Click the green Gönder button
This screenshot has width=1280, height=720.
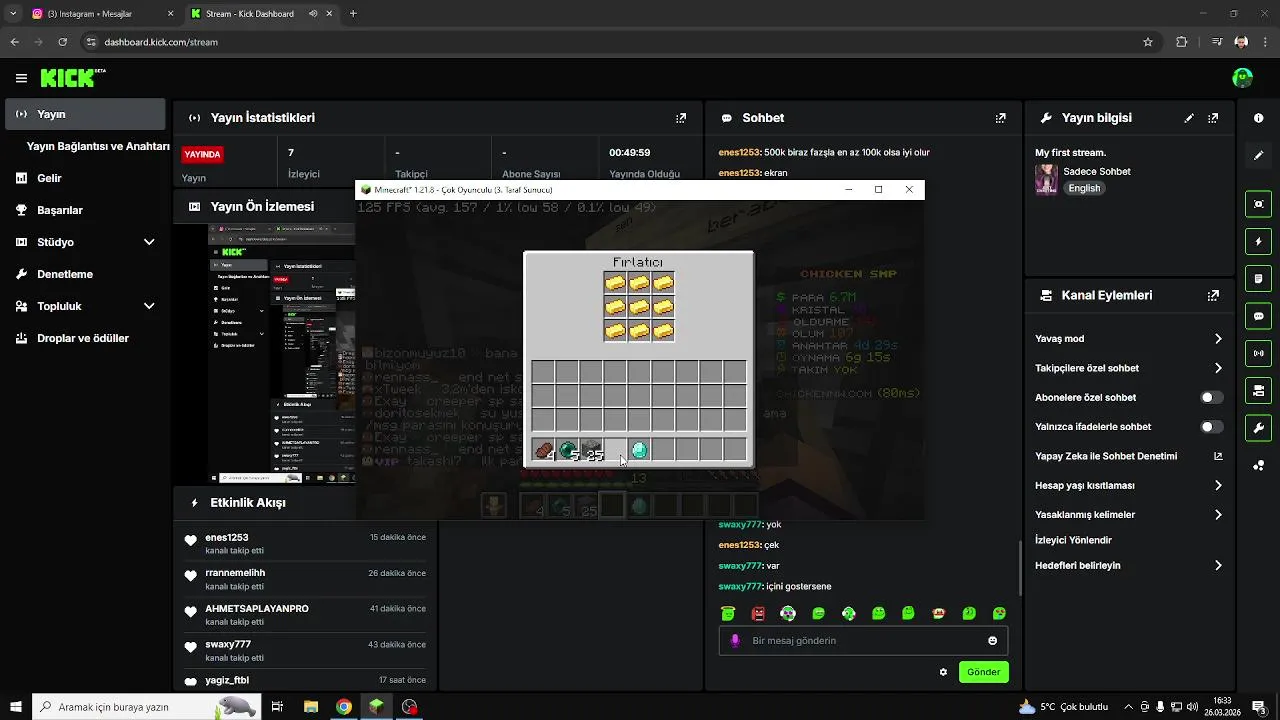pos(983,672)
